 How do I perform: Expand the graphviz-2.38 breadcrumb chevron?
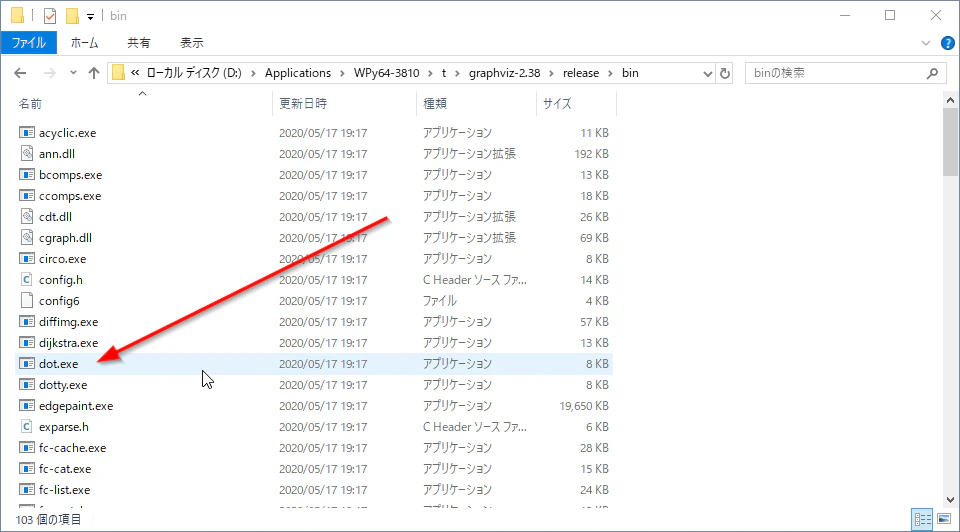click(x=551, y=73)
